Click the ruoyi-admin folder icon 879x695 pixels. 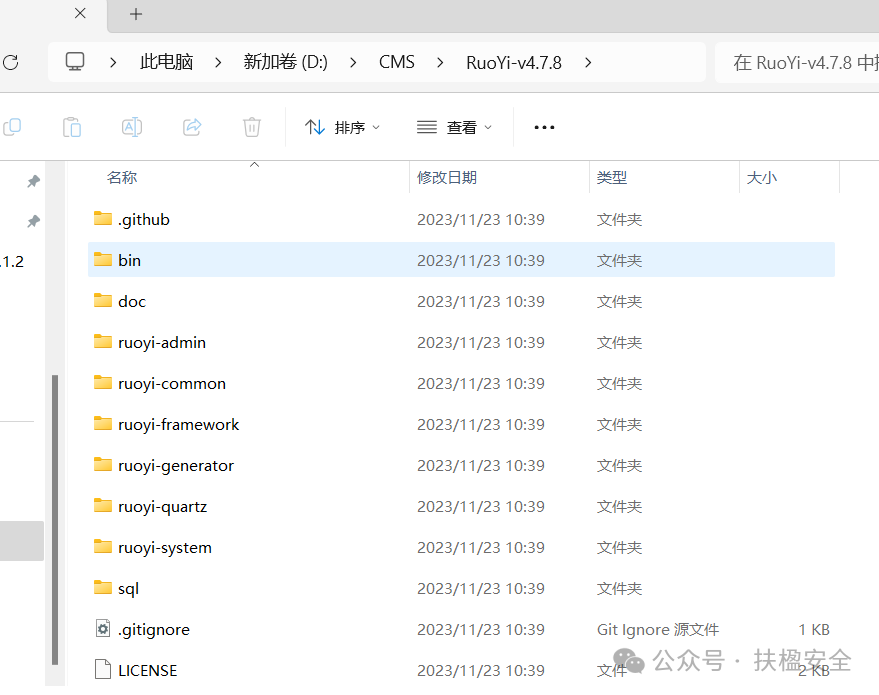[103, 341]
